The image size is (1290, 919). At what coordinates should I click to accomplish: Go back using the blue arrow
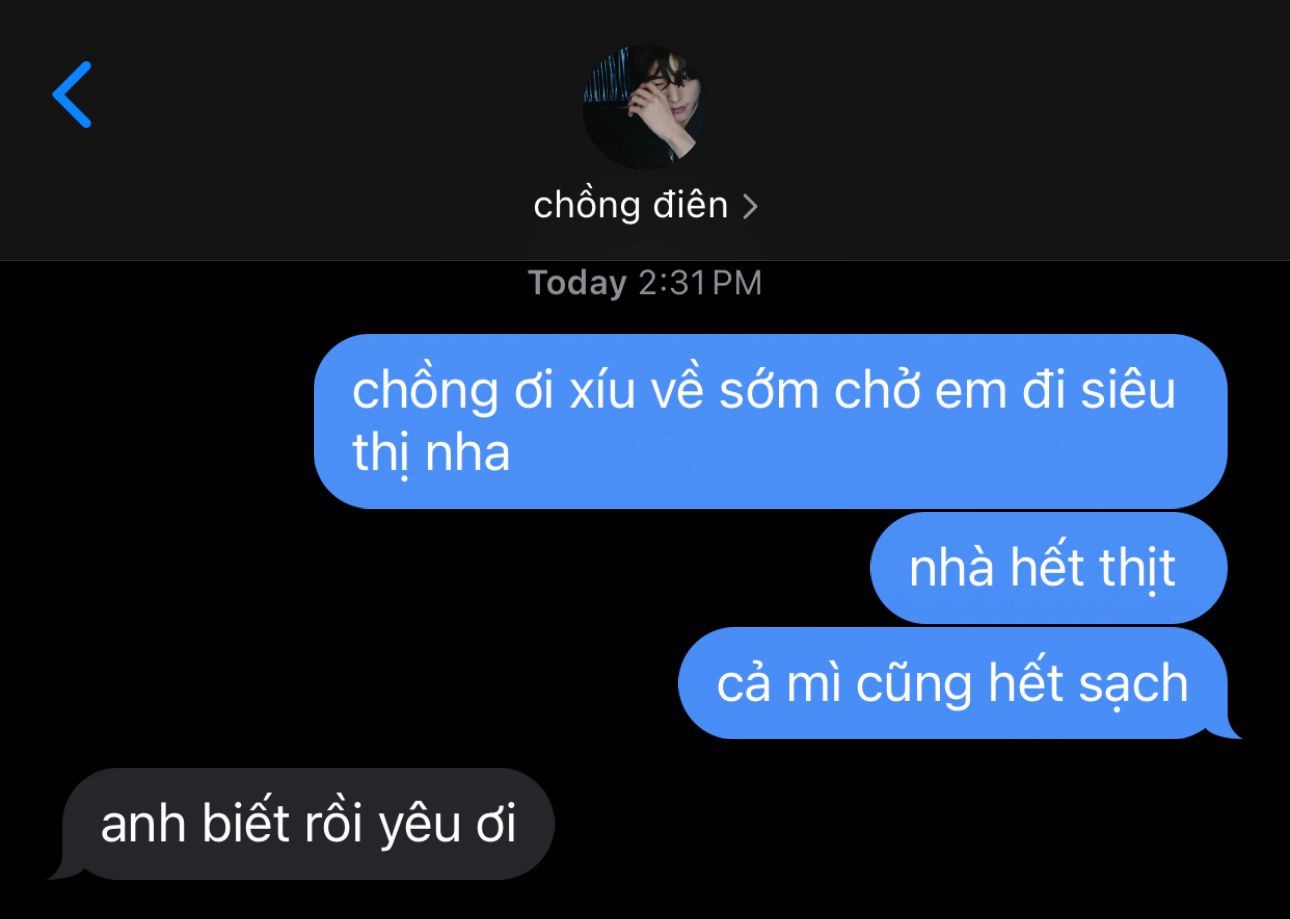pyautogui.click(x=72, y=95)
